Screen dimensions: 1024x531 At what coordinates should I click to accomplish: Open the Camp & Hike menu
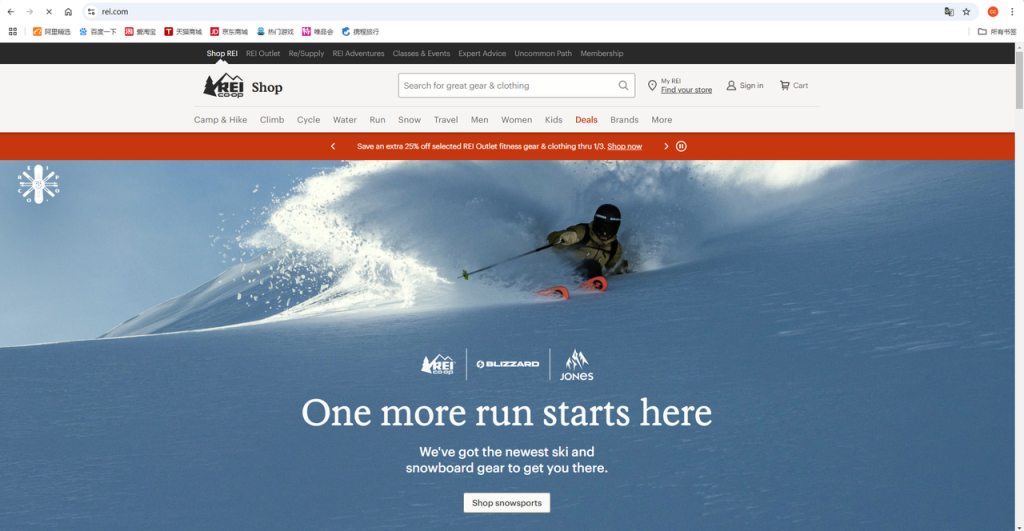pyautogui.click(x=220, y=120)
